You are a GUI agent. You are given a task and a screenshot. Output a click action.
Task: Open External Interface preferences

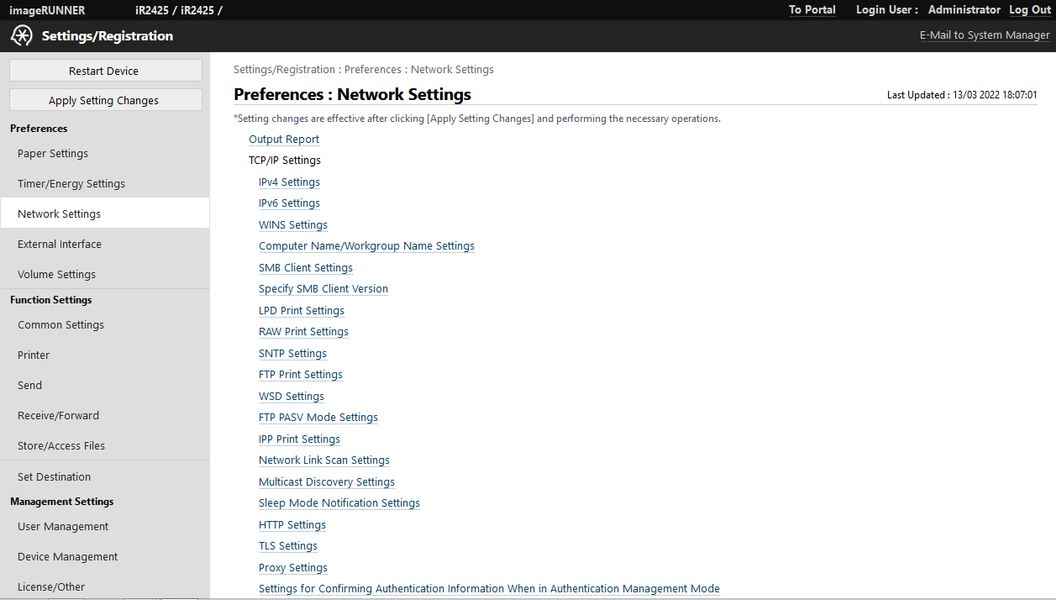pos(59,244)
